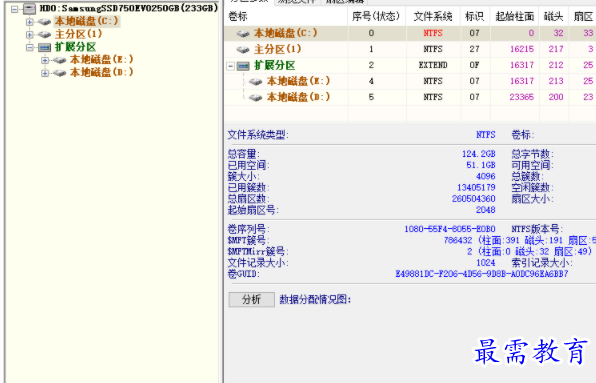Click head value 200 in D: row
Image resolution: width=596 pixels, height=383 pixels.
pyautogui.click(x=556, y=97)
